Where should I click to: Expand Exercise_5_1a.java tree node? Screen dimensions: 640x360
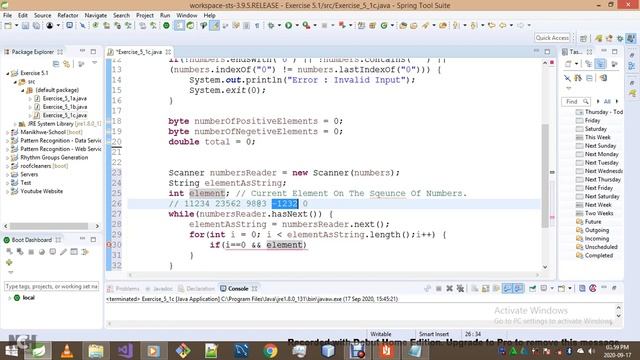(x=30, y=98)
